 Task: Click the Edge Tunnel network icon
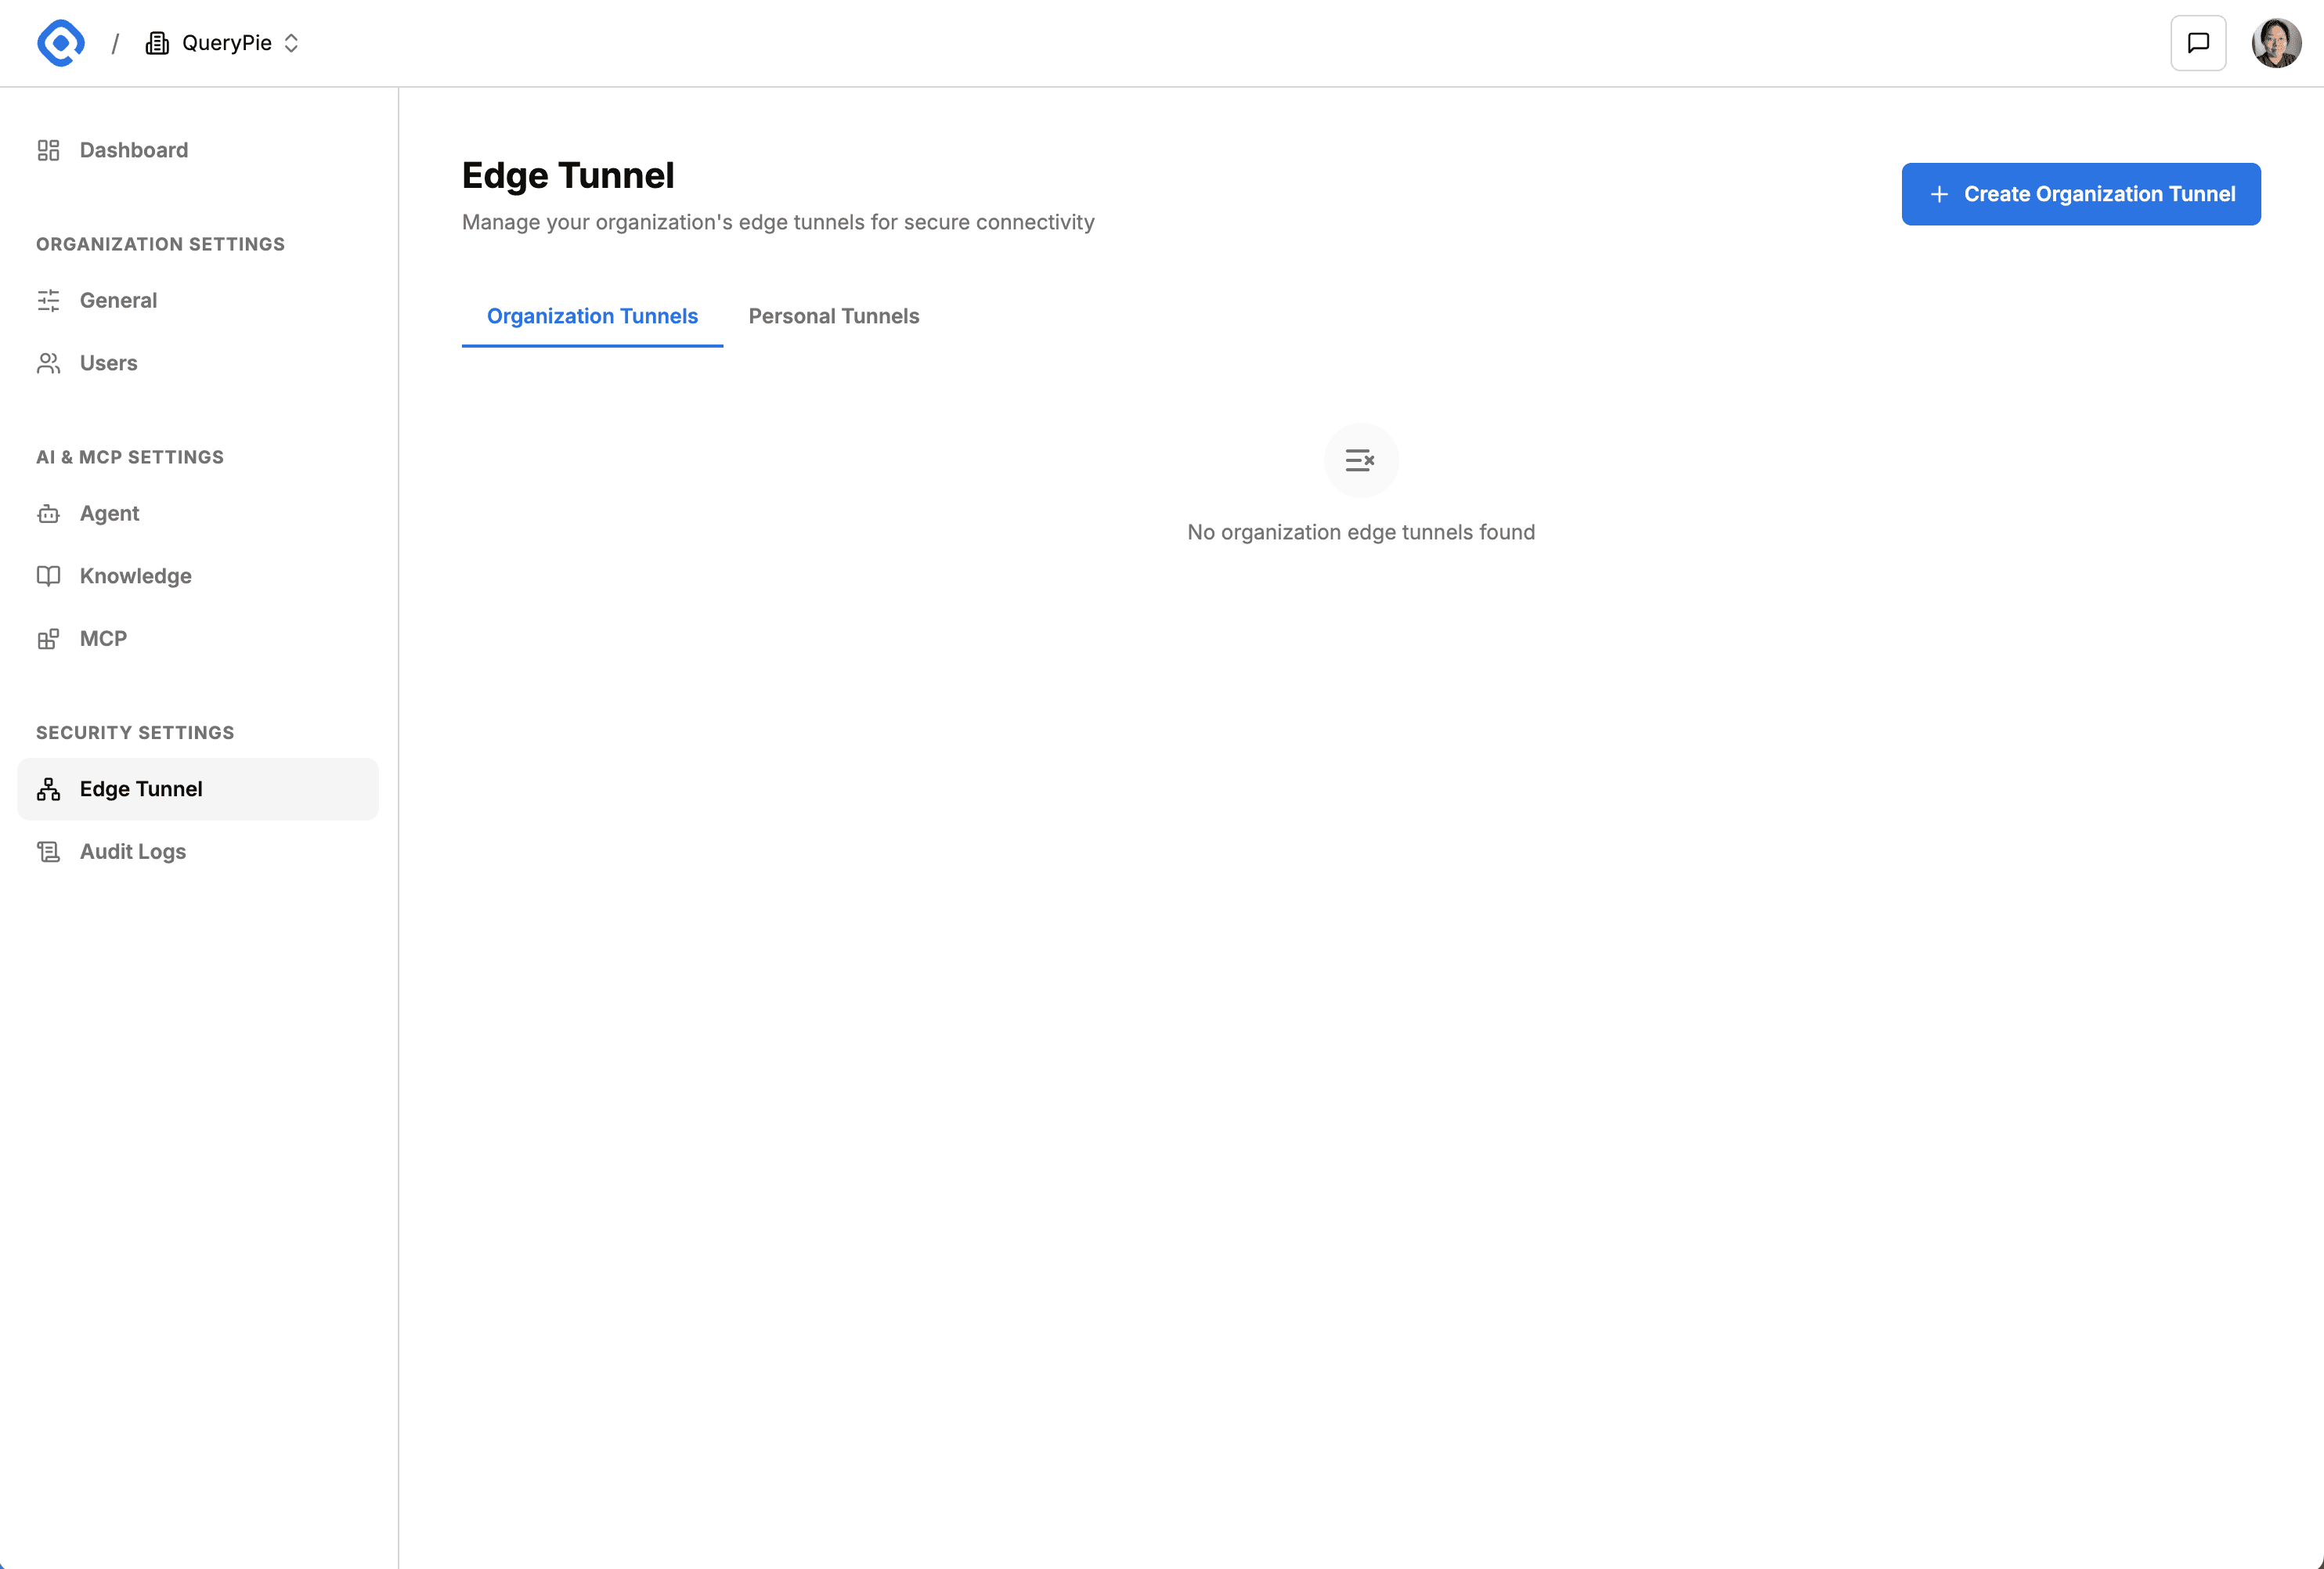click(48, 790)
